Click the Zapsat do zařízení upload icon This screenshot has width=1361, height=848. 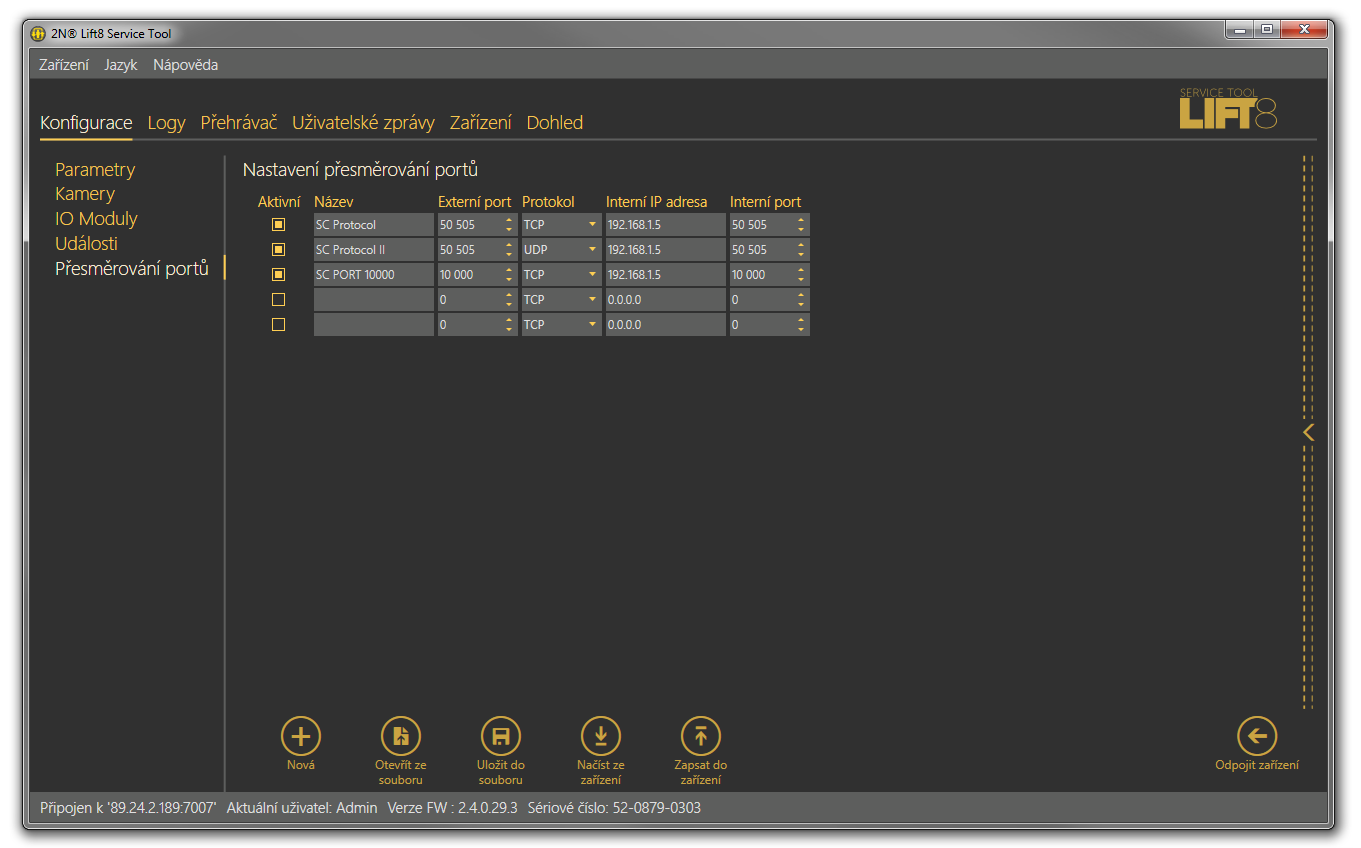point(700,736)
